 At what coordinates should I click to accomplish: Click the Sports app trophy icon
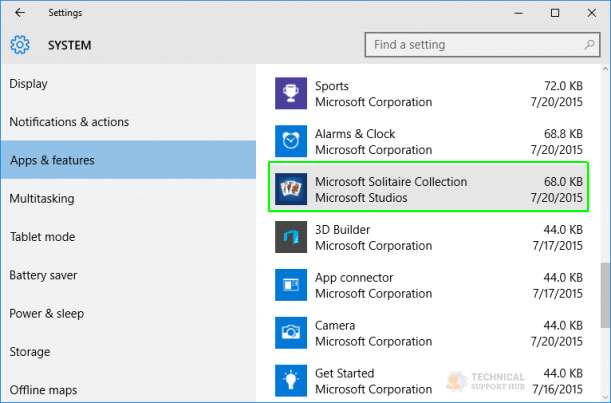pyautogui.click(x=291, y=93)
